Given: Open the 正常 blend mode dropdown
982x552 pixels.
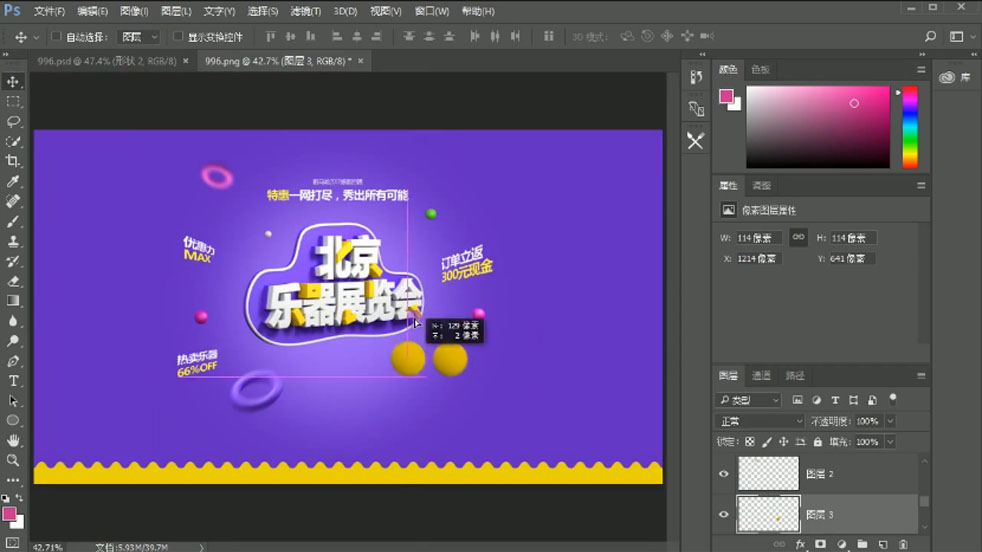Looking at the screenshot, I should pyautogui.click(x=760, y=421).
